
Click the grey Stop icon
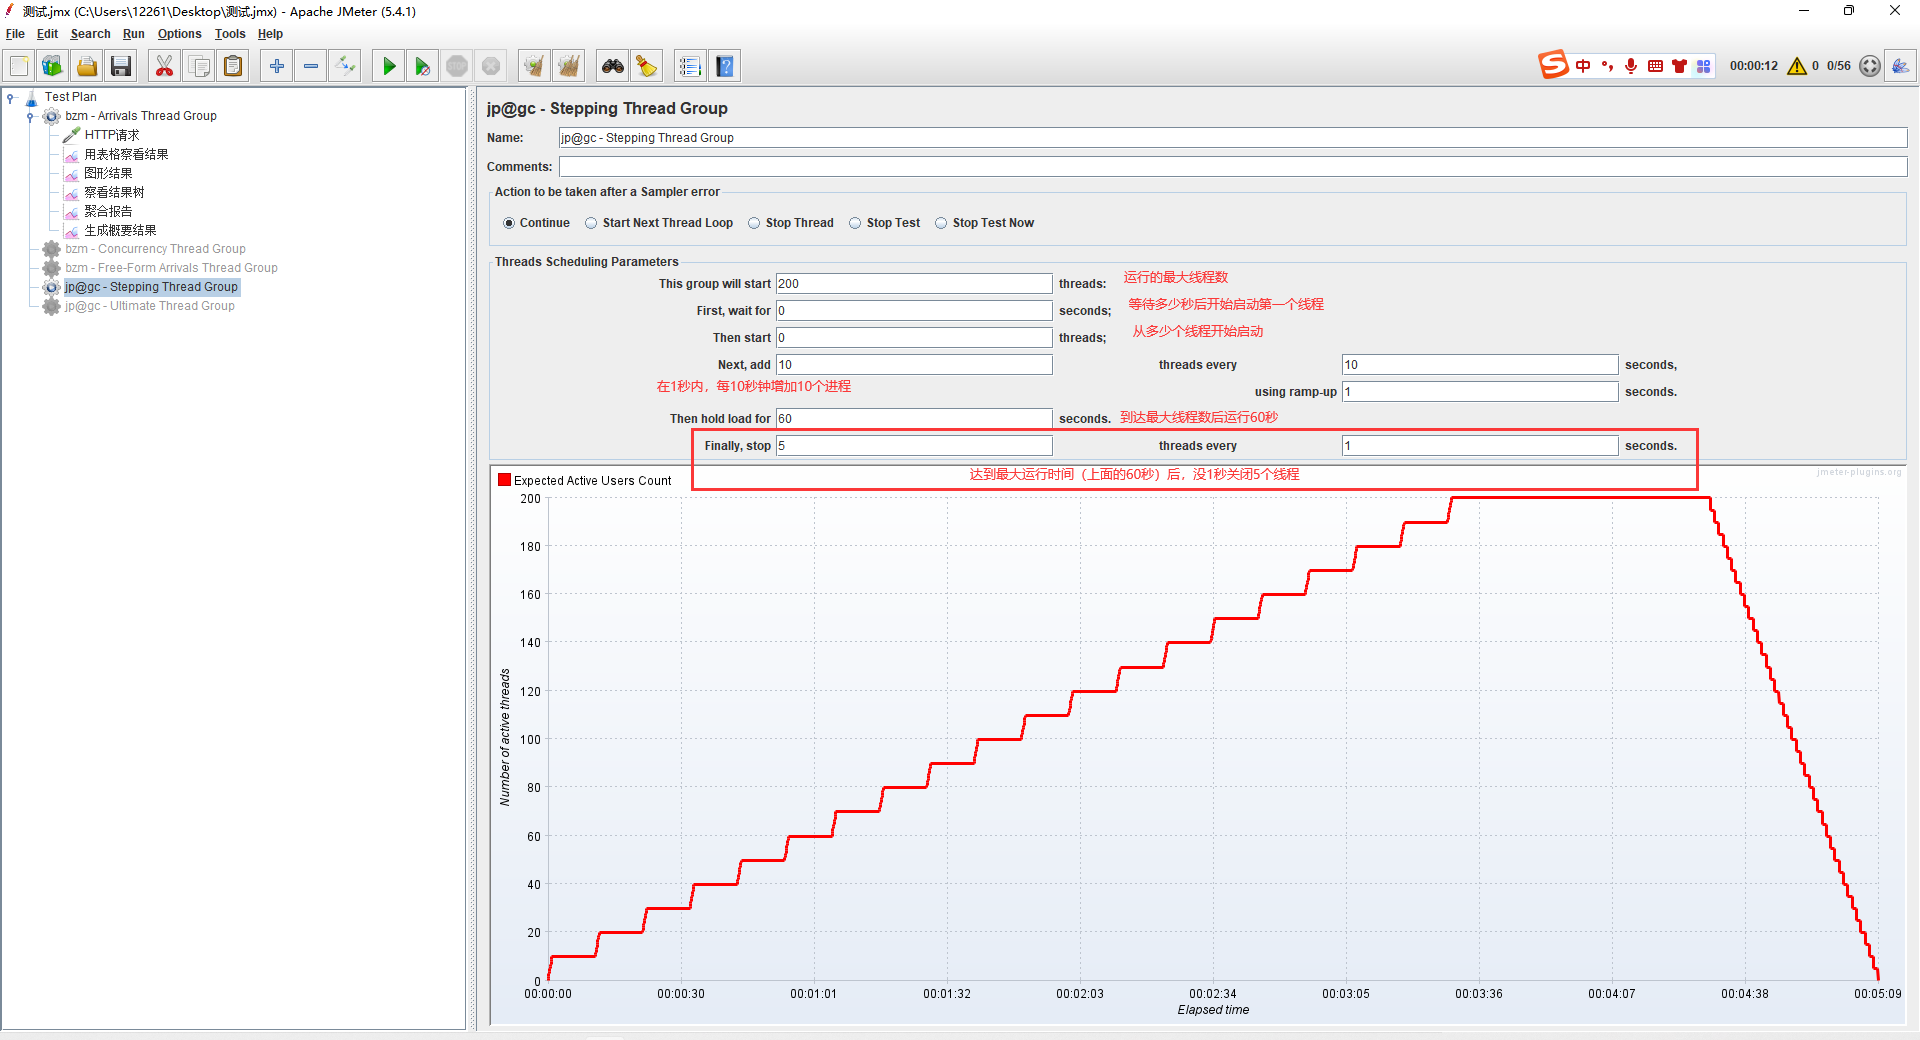[x=457, y=66]
